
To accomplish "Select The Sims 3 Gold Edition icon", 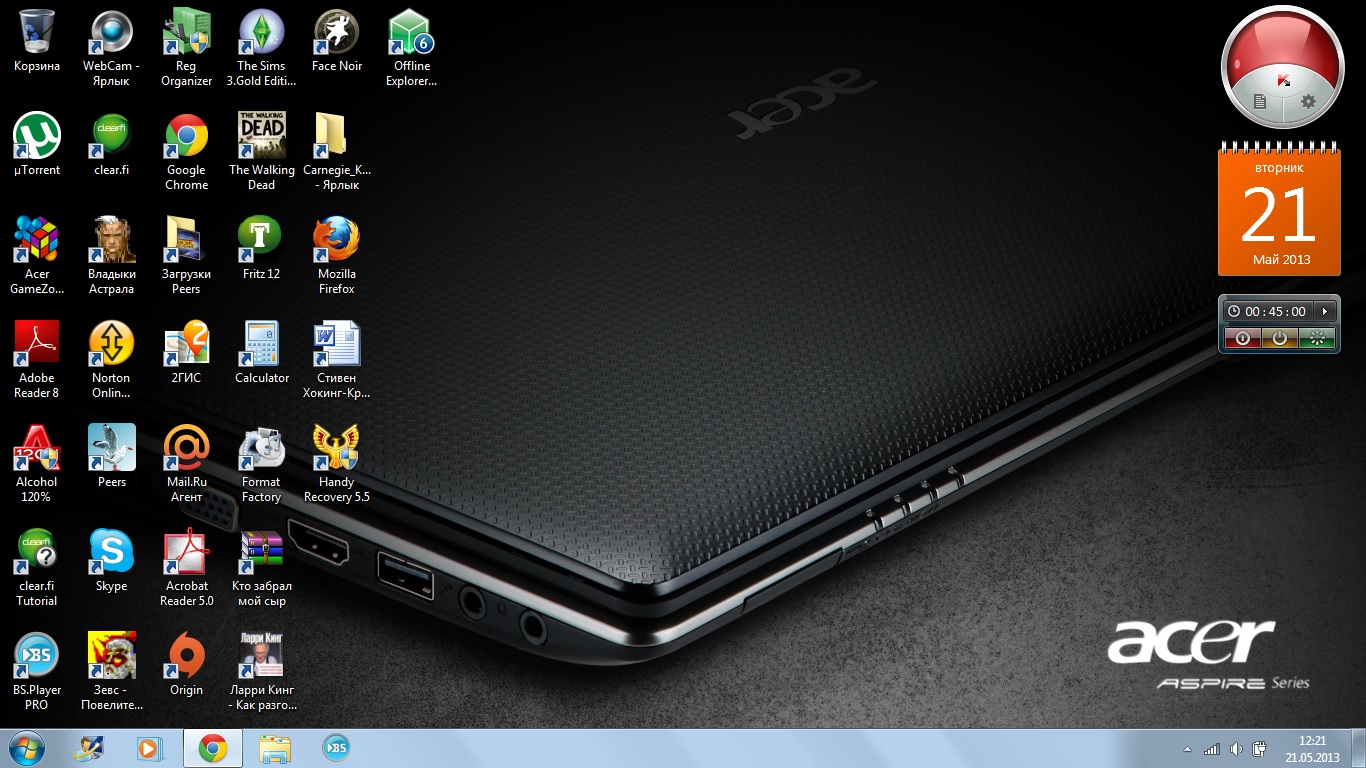I will pos(261,48).
